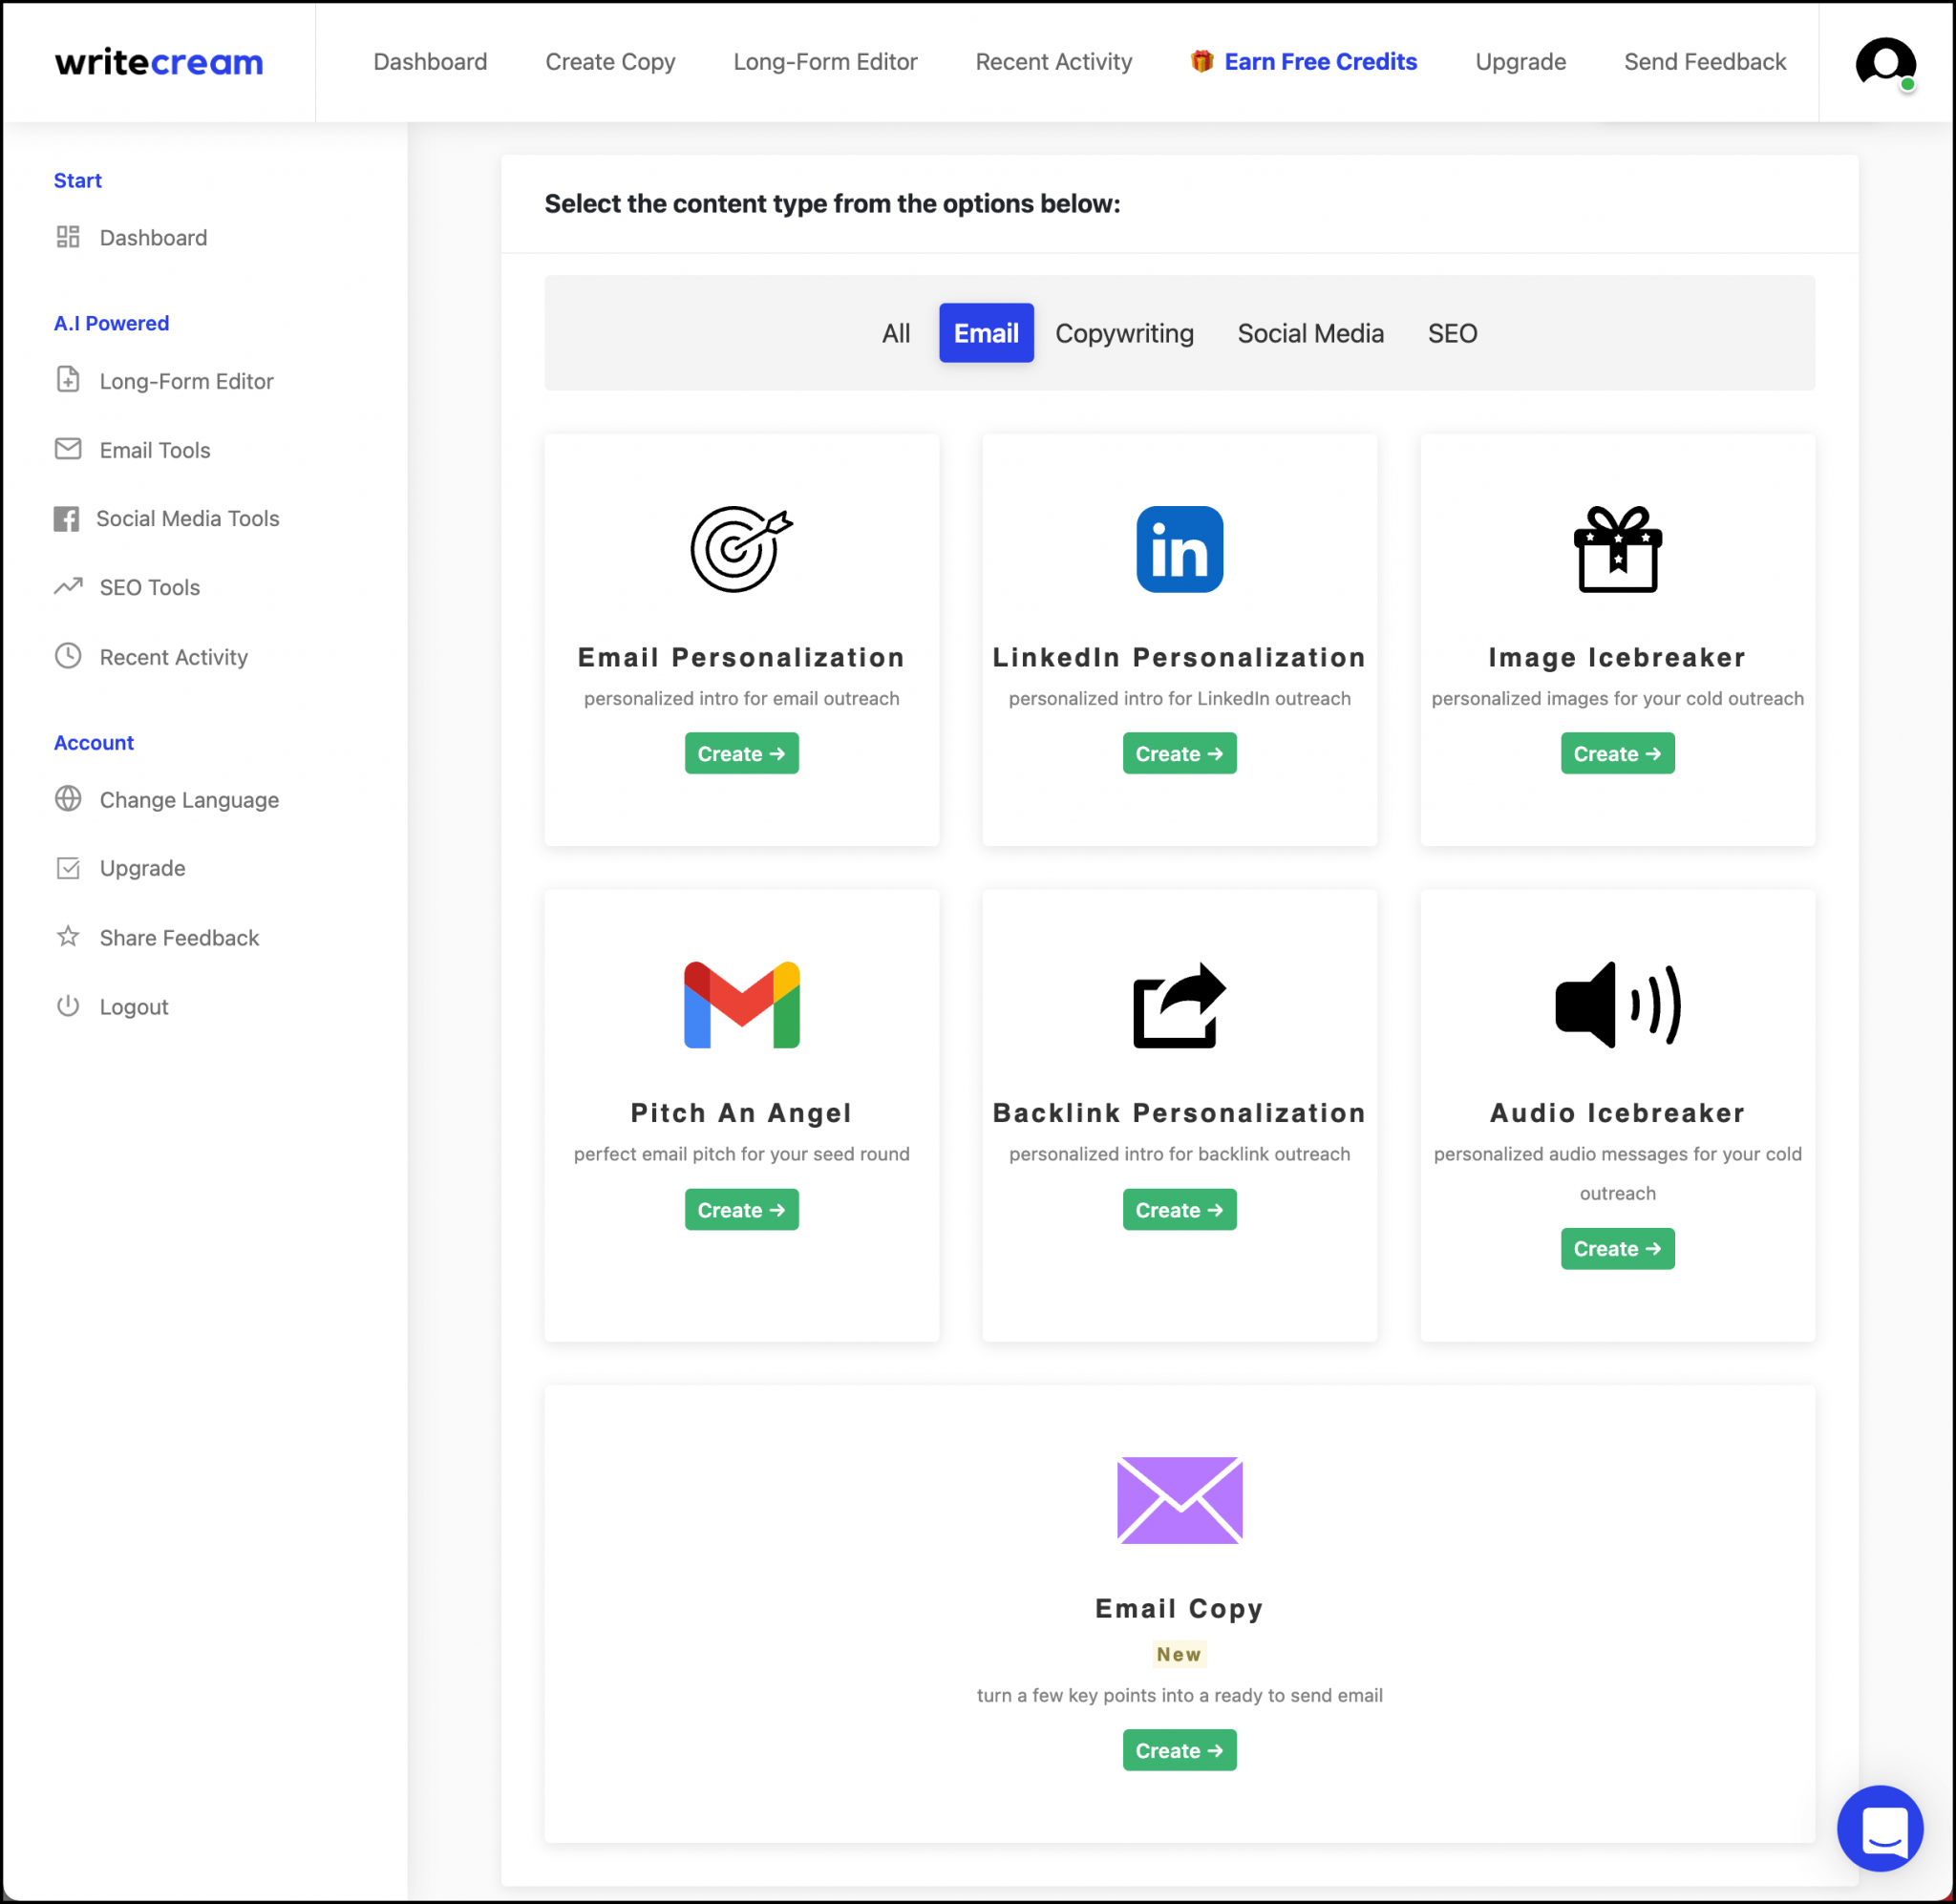Create a new Email Copy
The image size is (1956, 1904).
click(x=1179, y=1750)
